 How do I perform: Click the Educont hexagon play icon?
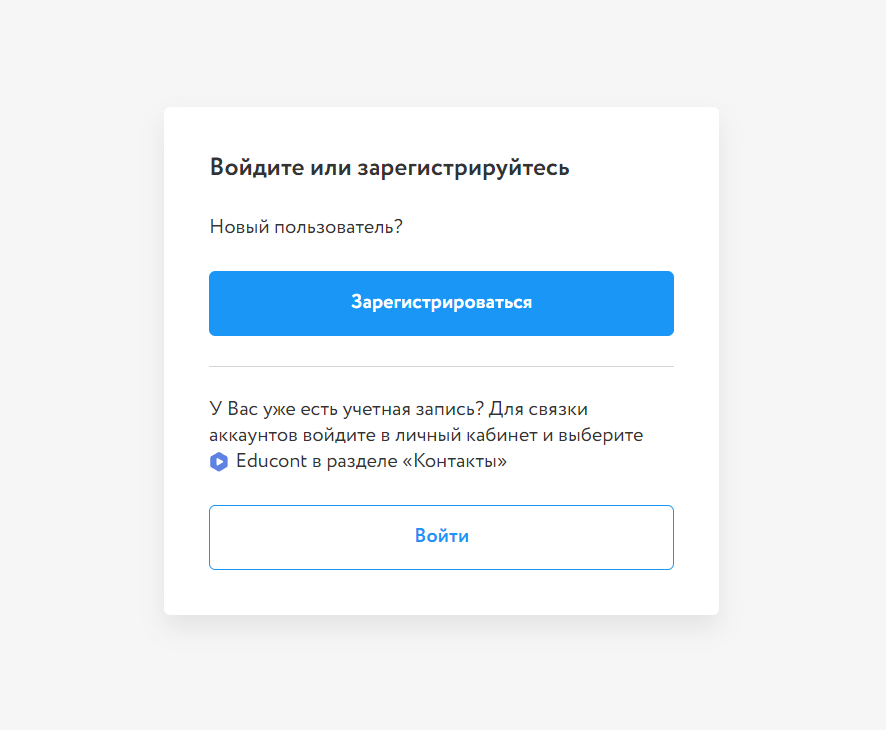(219, 462)
